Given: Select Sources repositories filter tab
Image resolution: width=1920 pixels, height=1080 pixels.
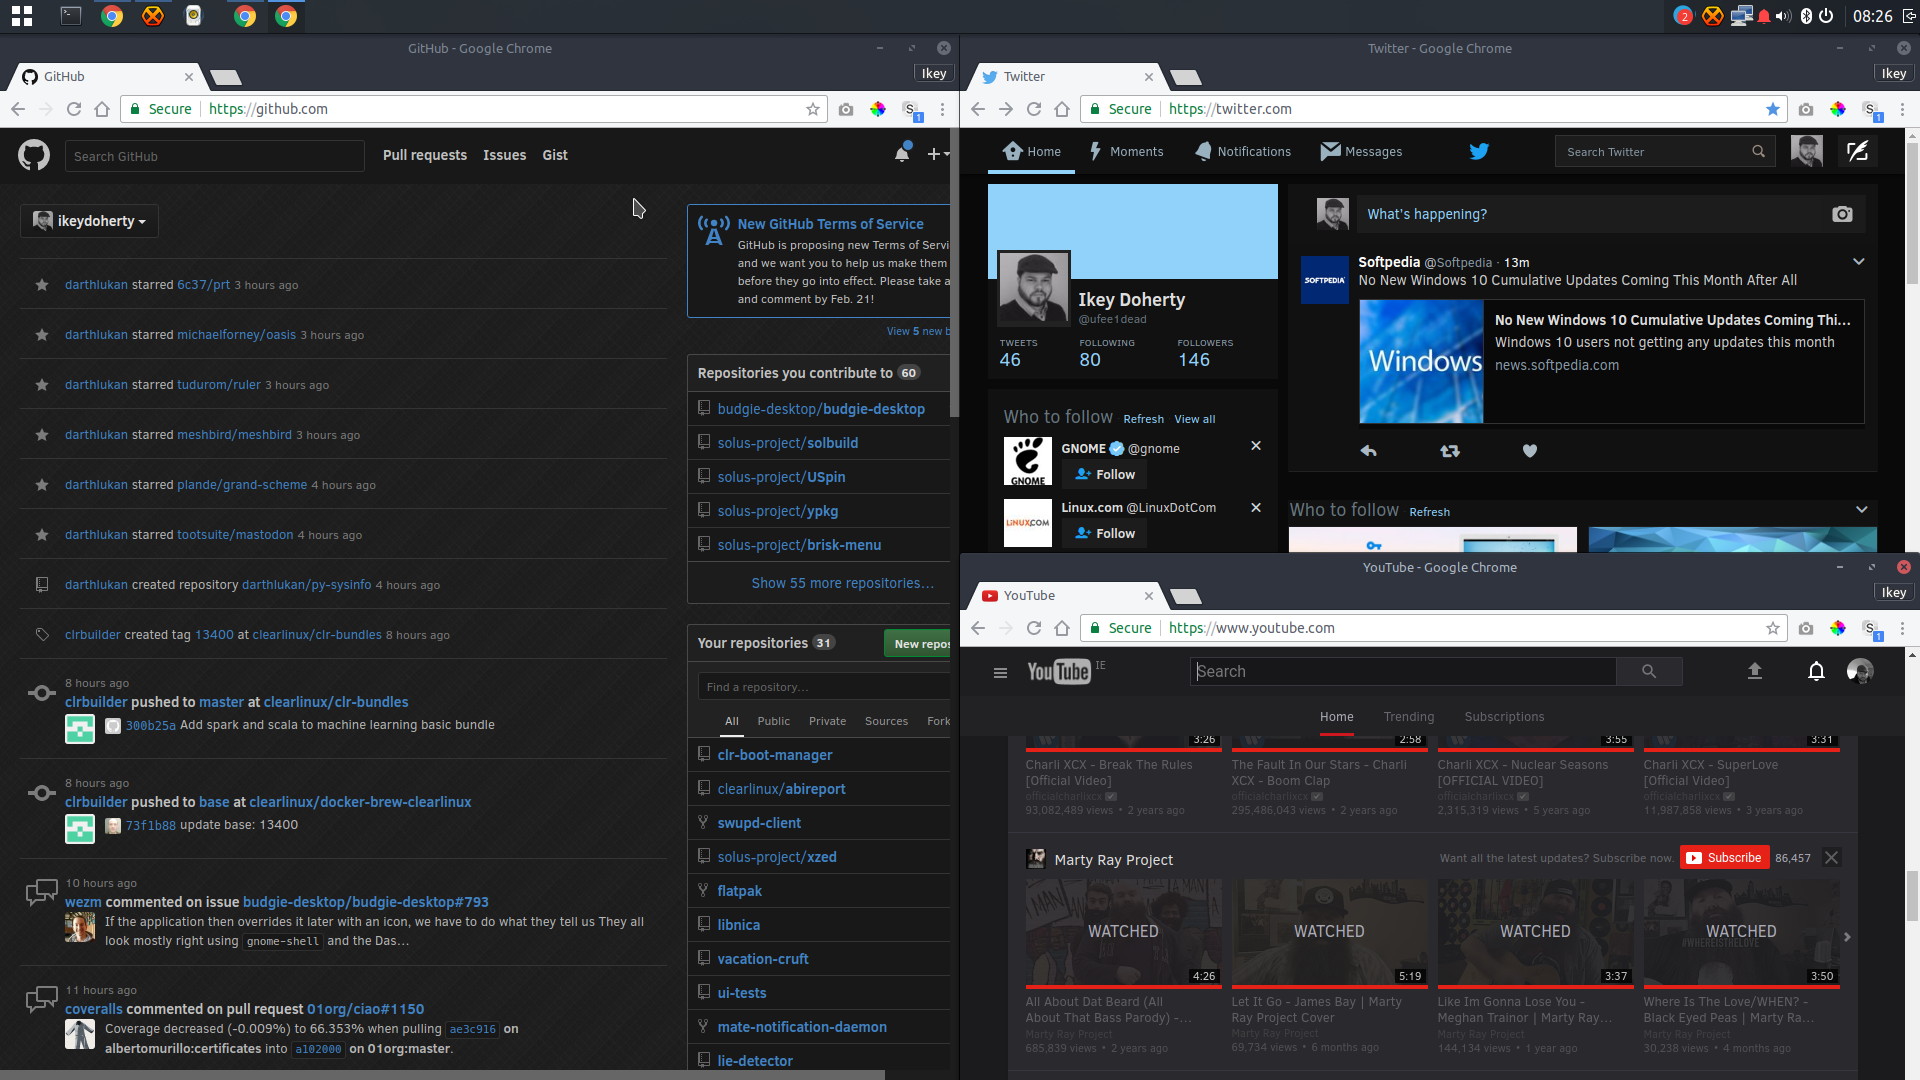Looking at the screenshot, I should (x=886, y=721).
